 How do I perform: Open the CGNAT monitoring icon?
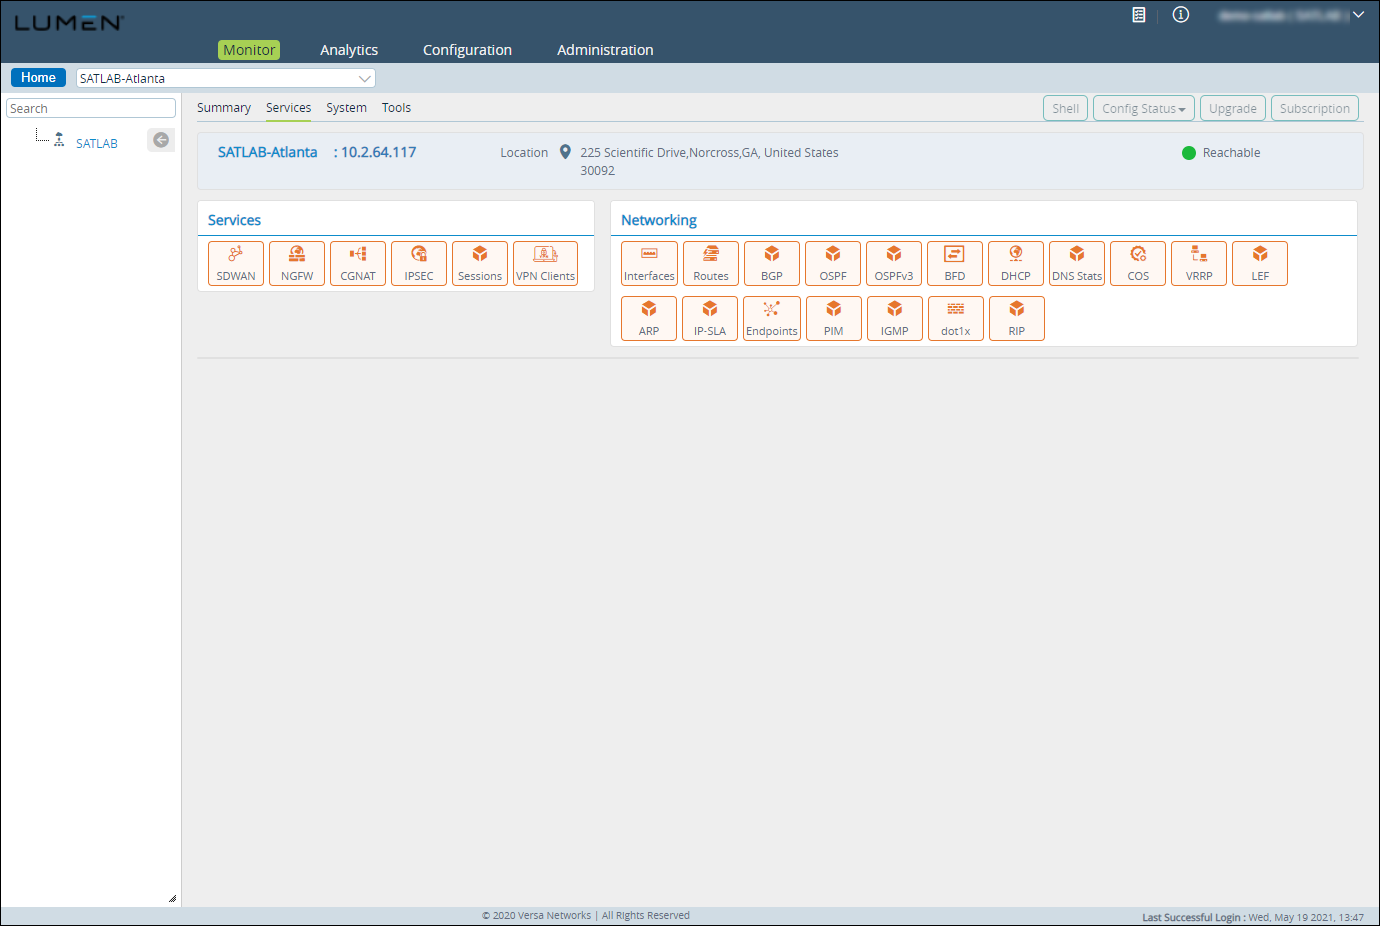(x=357, y=263)
